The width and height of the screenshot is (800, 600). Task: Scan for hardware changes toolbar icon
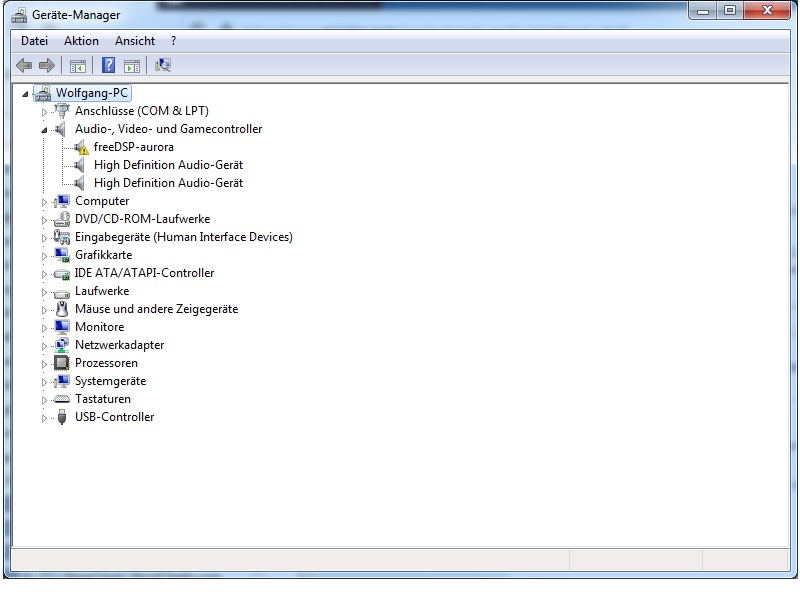(x=162, y=65)
